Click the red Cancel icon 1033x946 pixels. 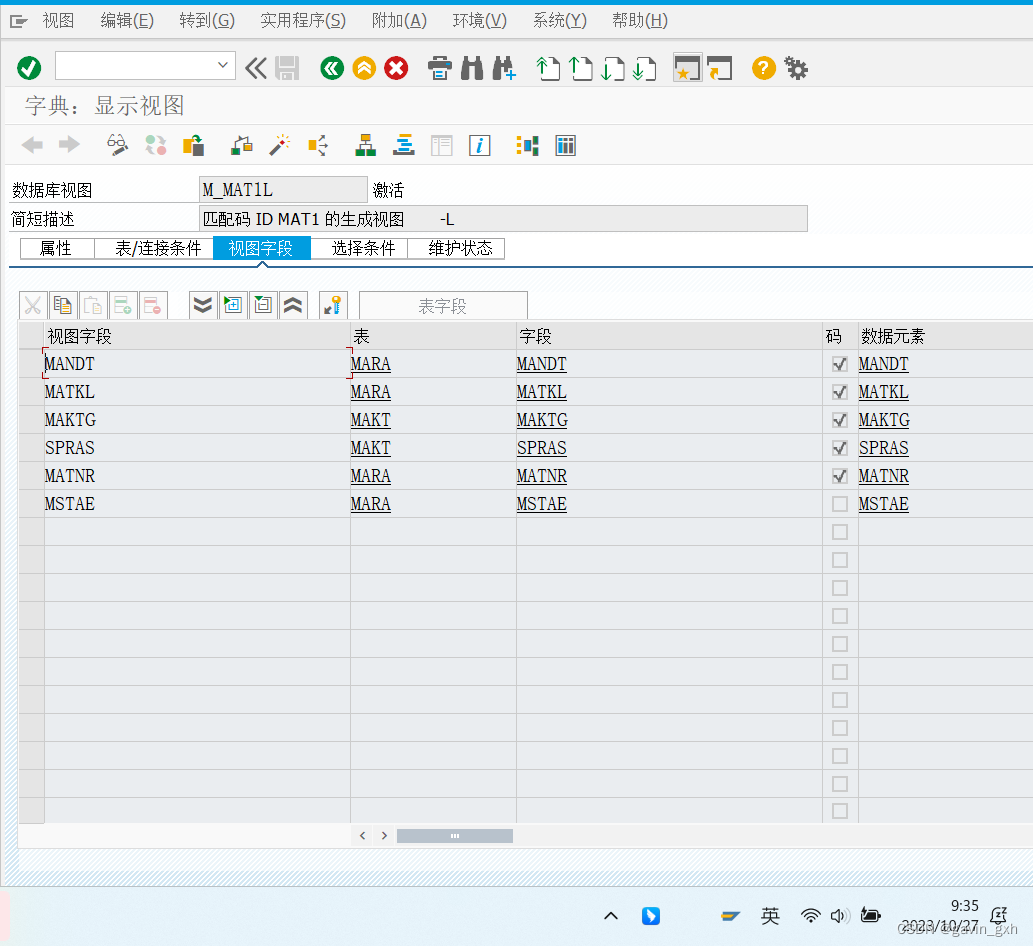click(x=396, y=68)
